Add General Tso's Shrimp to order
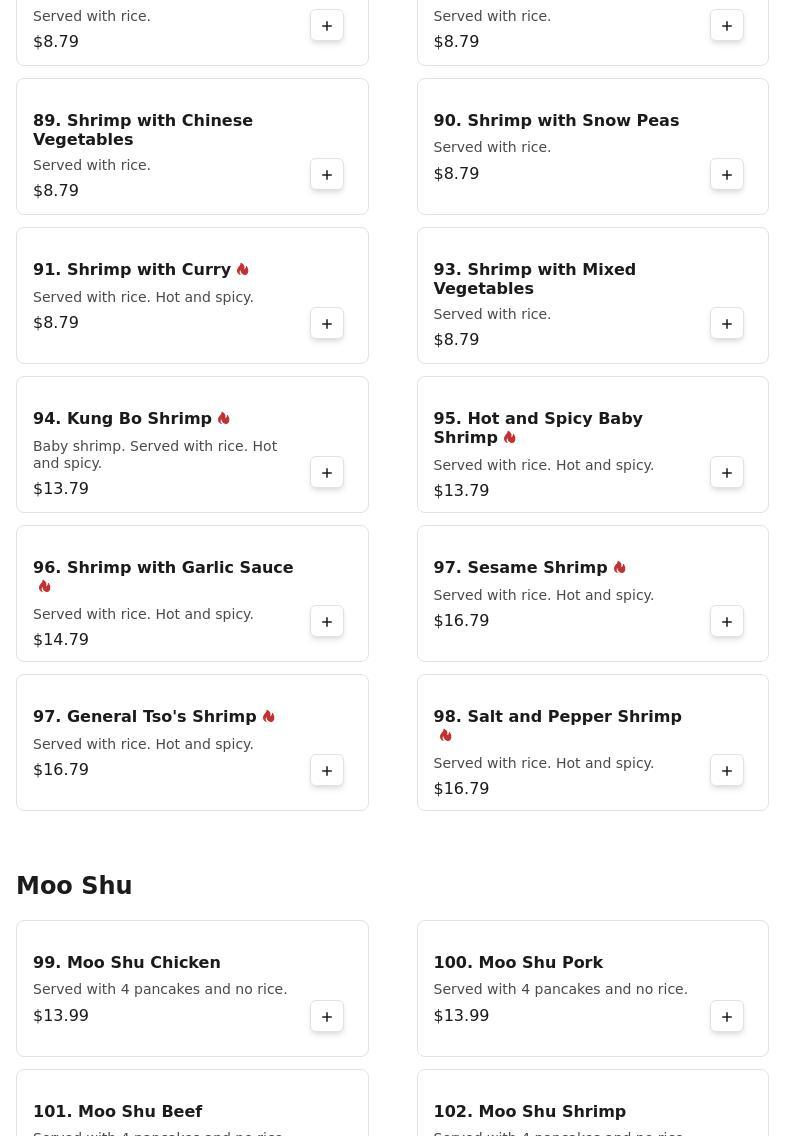The height and width of the screenshot is (1136, 785). tap(327, 771)
